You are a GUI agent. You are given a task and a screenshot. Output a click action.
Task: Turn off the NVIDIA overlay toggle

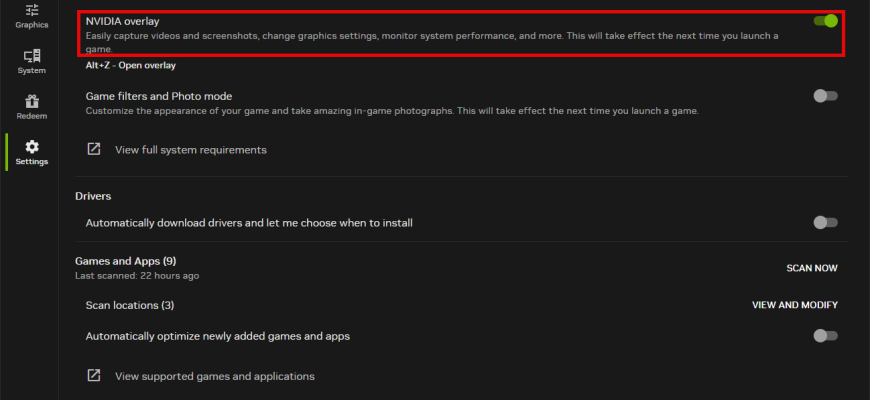[x=826, y=21]
